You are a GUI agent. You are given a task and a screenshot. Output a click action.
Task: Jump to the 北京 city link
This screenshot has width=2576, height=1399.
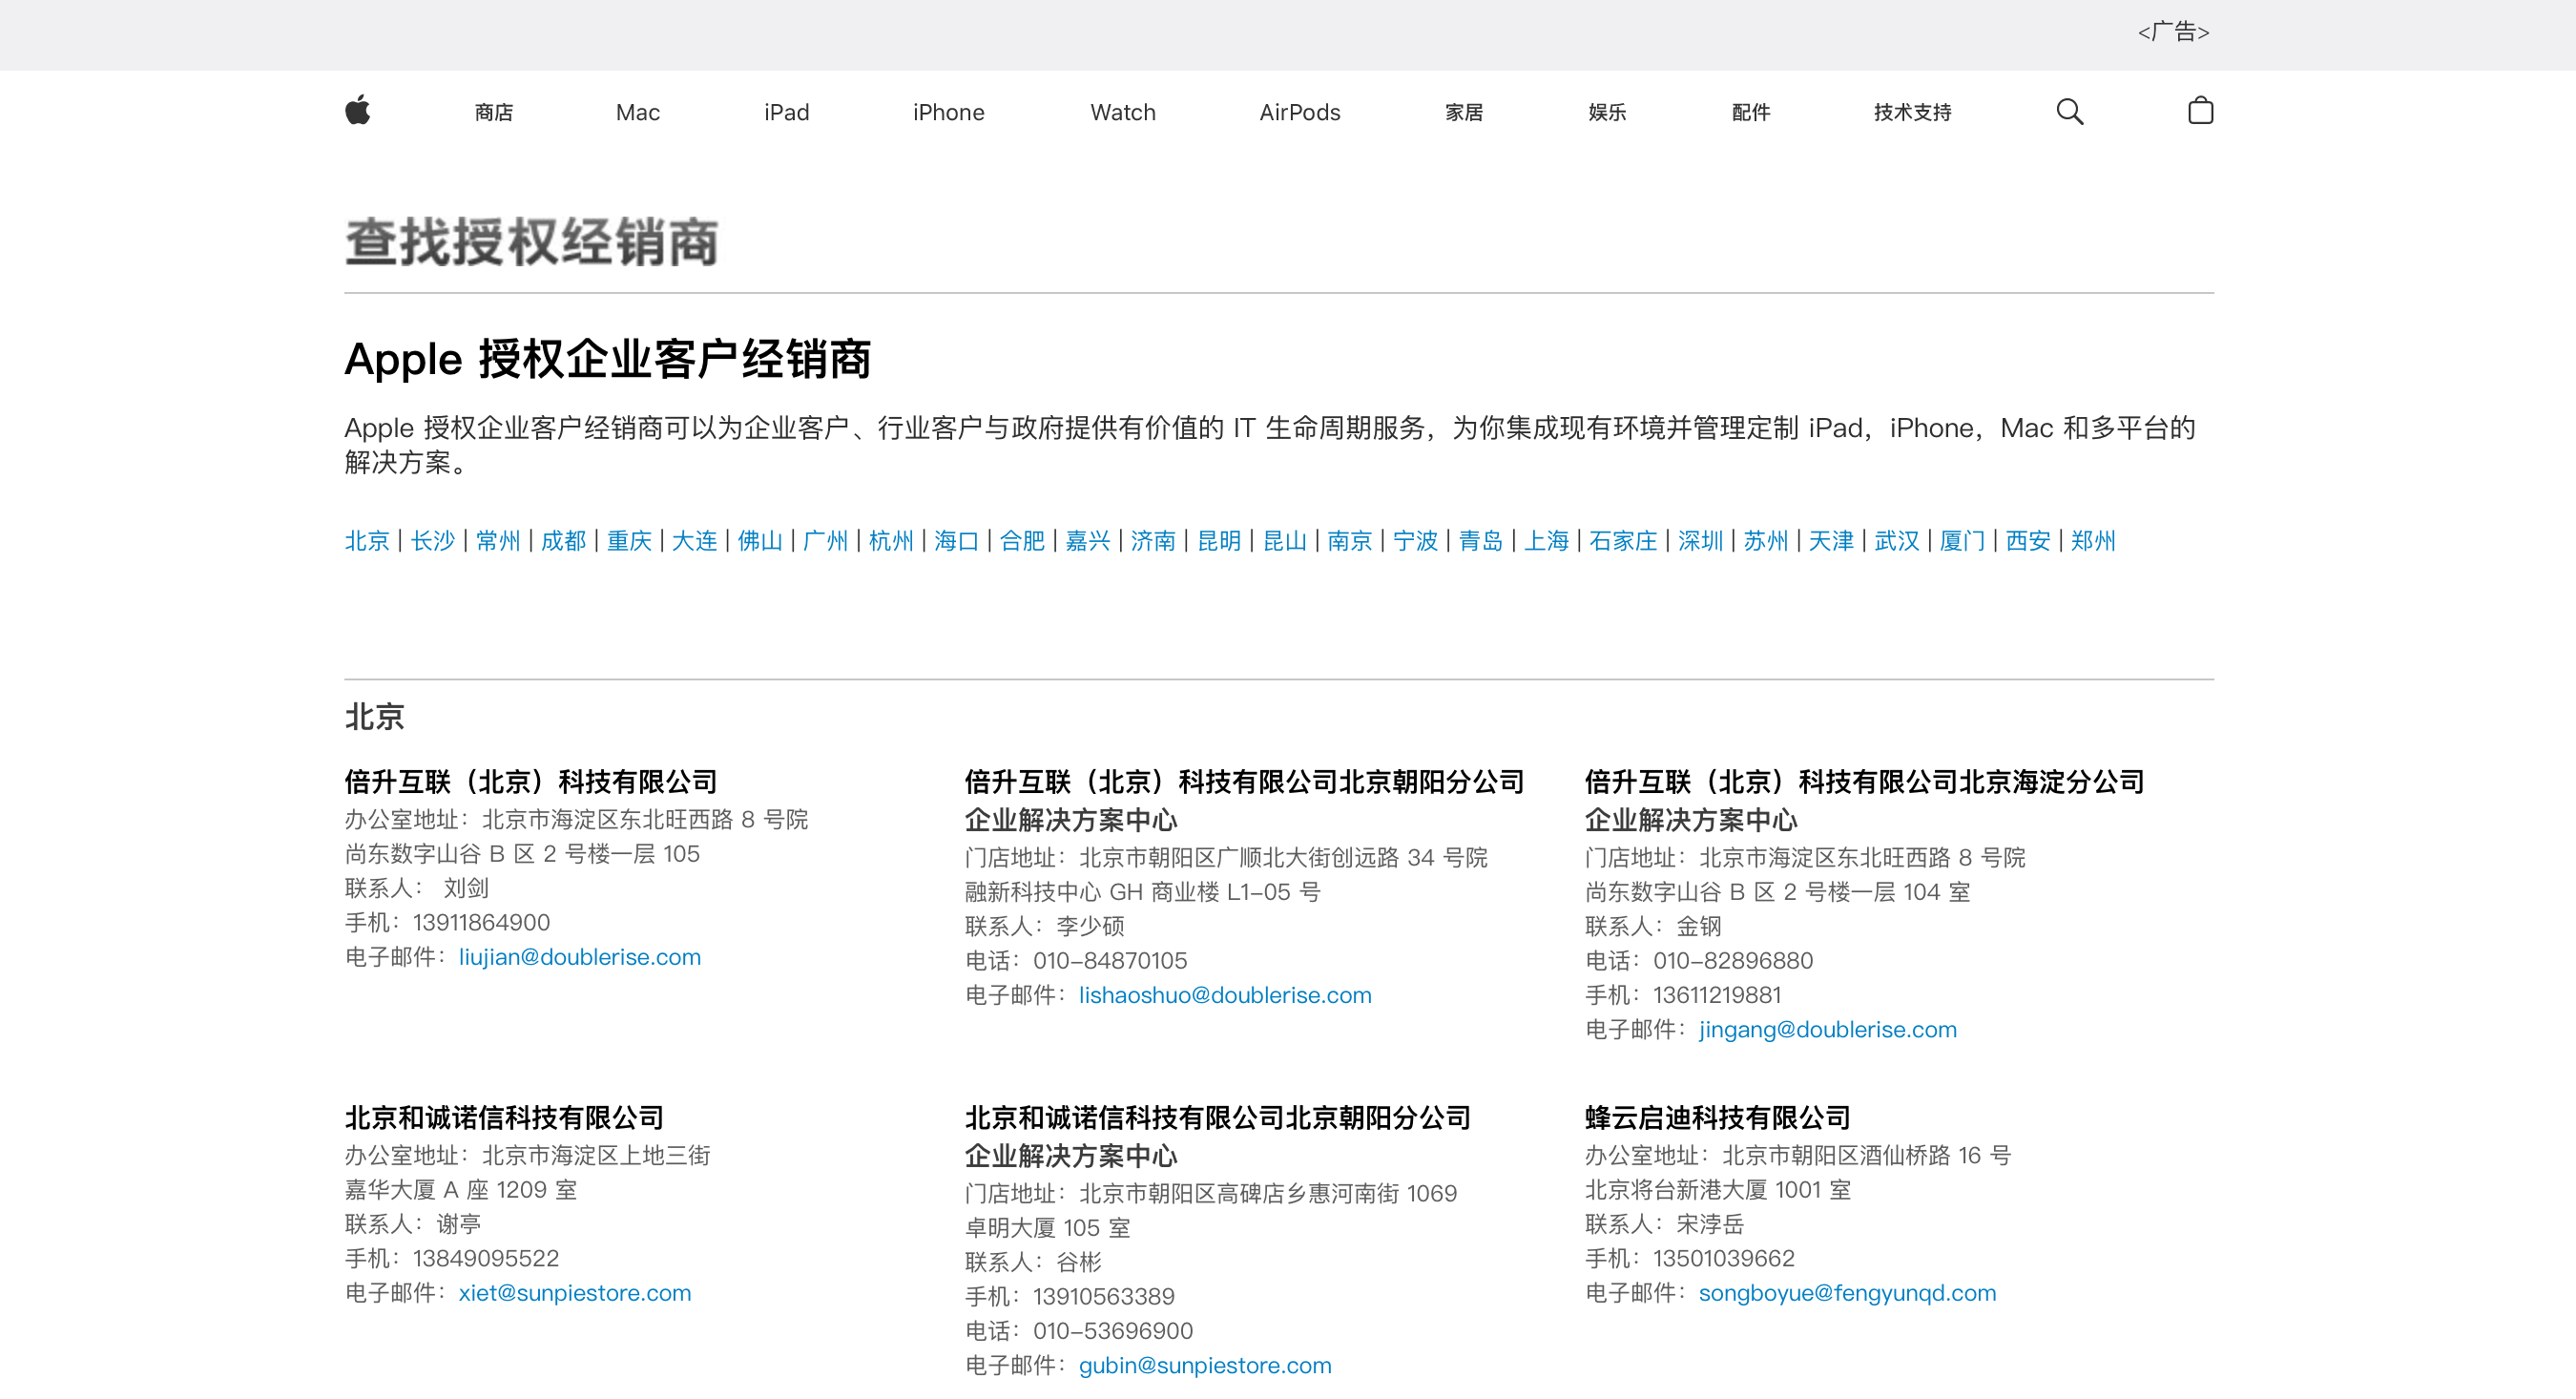367,541
